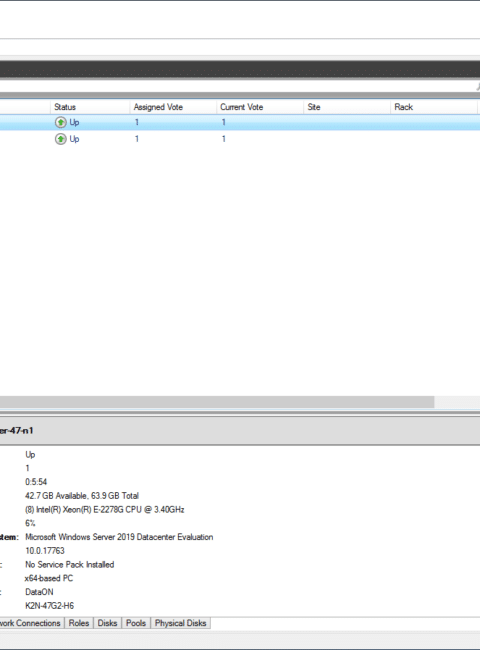
Task: Click the No Service Pack Installed text
Action: tap(70, 564)
